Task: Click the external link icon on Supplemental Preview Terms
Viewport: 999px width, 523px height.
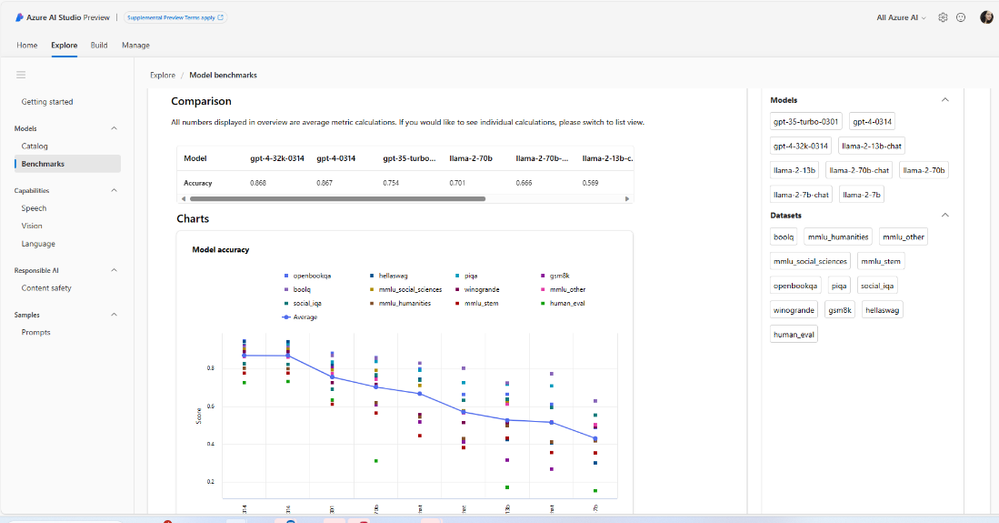Action: [221, 18]
